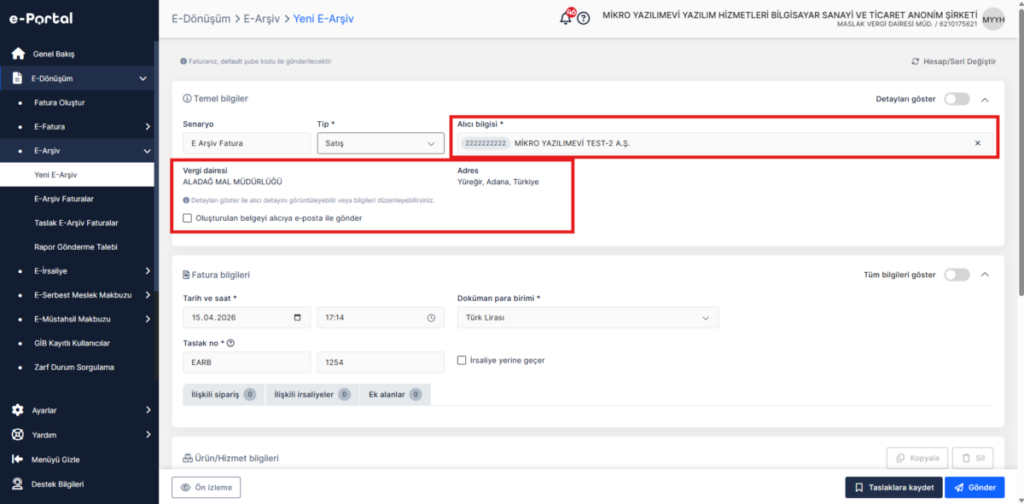Click the Menüyü Gizle arrow icon
This screenshot has width=1024, height=504.
coord(18,460)
